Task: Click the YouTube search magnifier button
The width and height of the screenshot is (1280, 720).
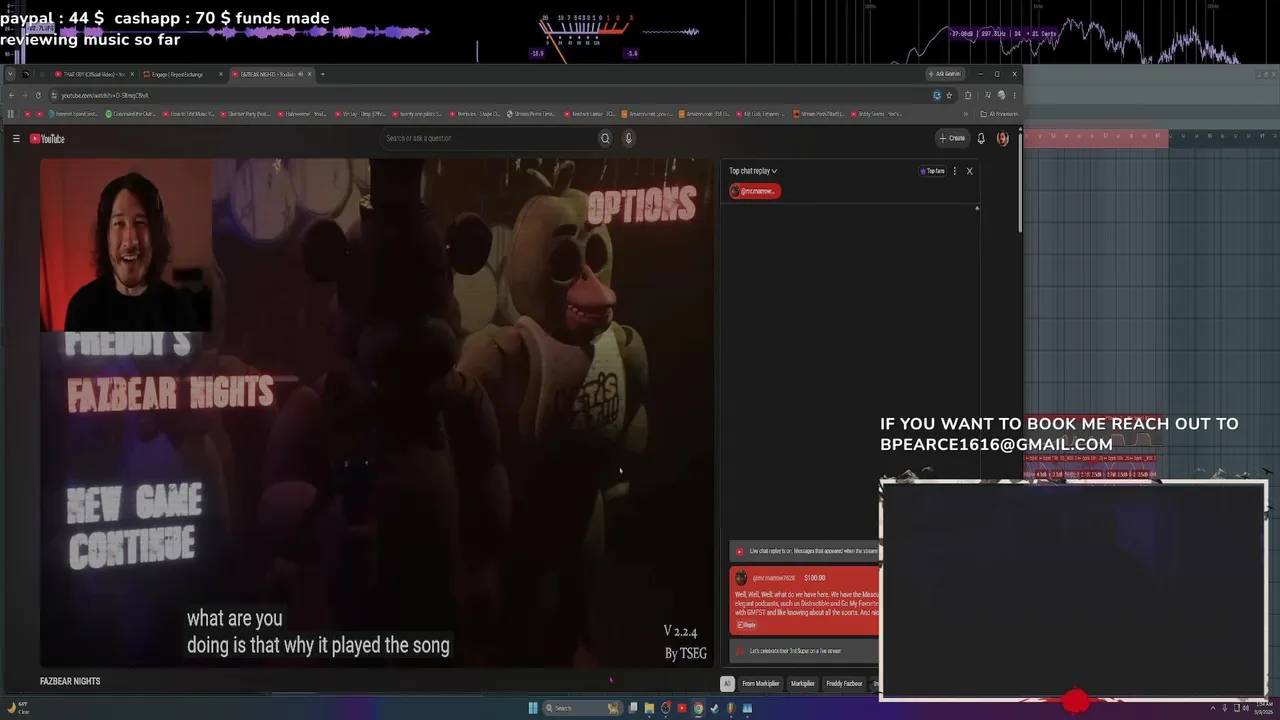Action: pos(605,139)
